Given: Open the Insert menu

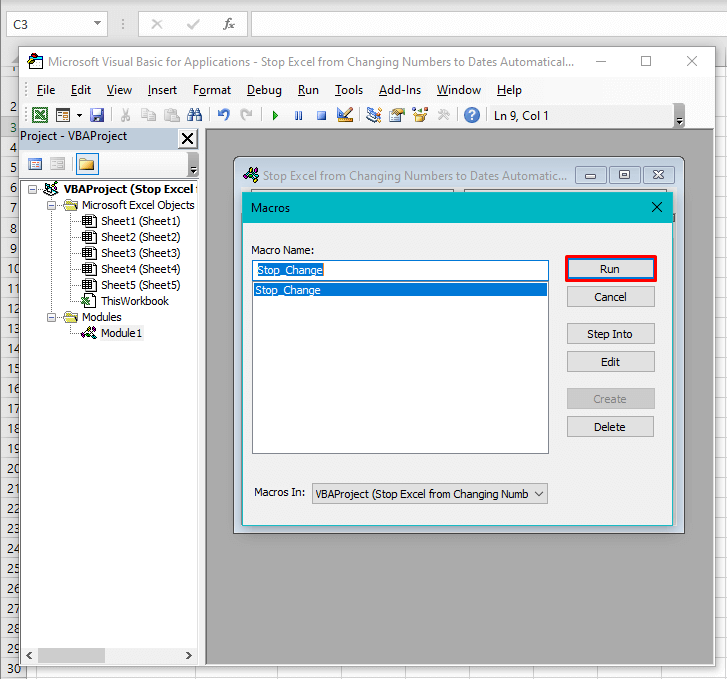Looking at the screenshot, I should click(162, 90).
